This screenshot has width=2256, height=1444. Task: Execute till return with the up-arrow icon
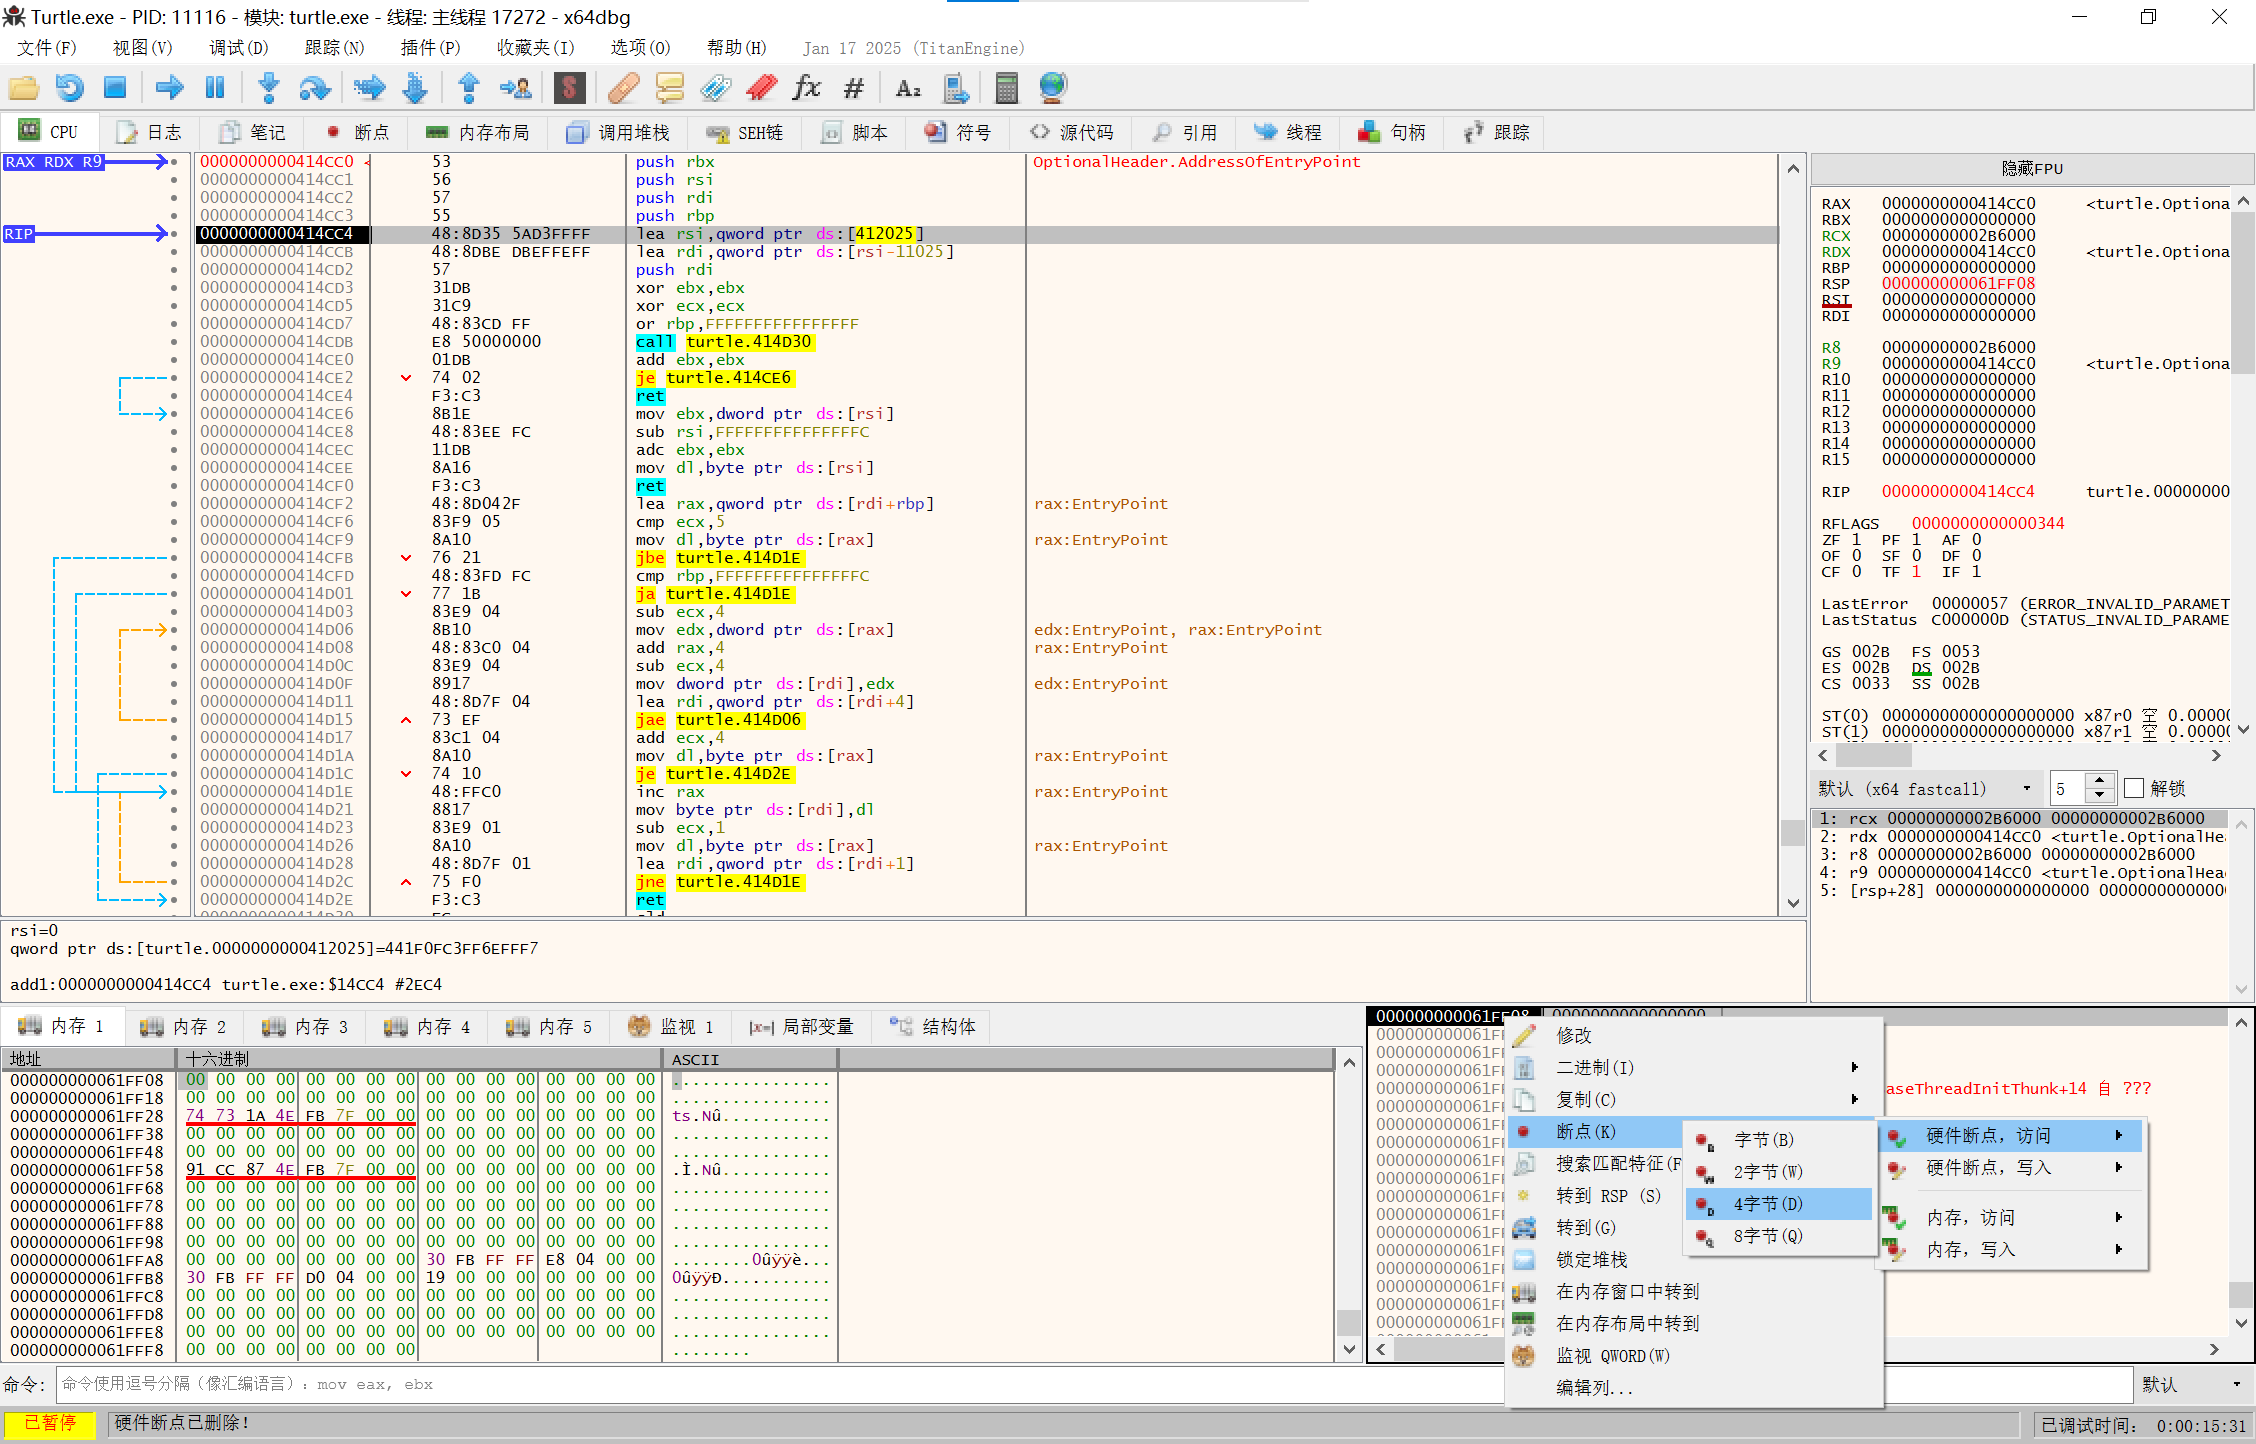(468, 88)
